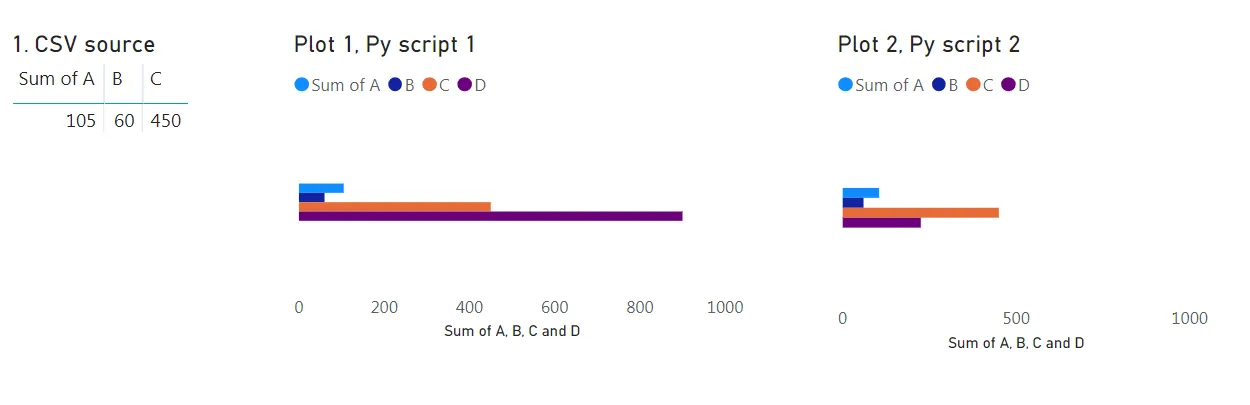
Task: Select the purple D bar in Plot 1
Action: pos(490,216)
